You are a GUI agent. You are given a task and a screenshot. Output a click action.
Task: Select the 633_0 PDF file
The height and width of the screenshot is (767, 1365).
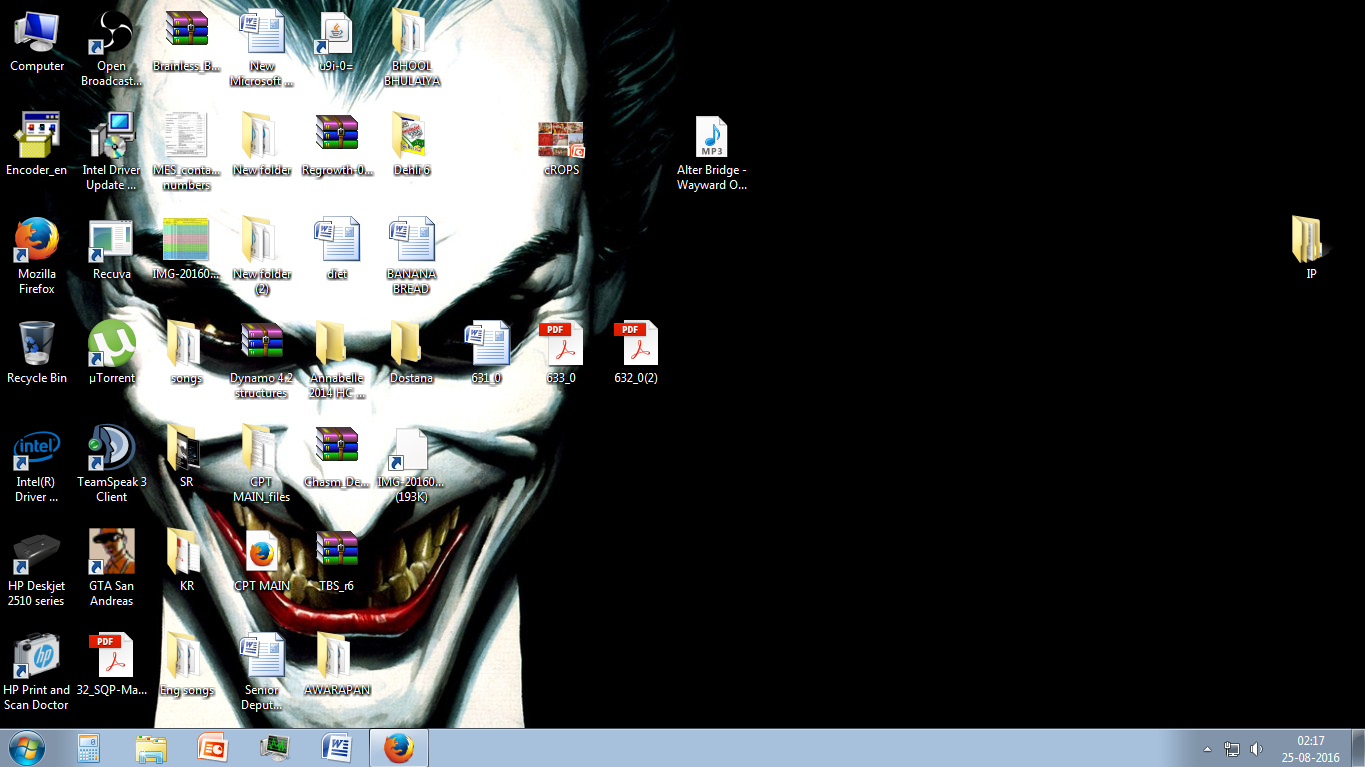561,353
